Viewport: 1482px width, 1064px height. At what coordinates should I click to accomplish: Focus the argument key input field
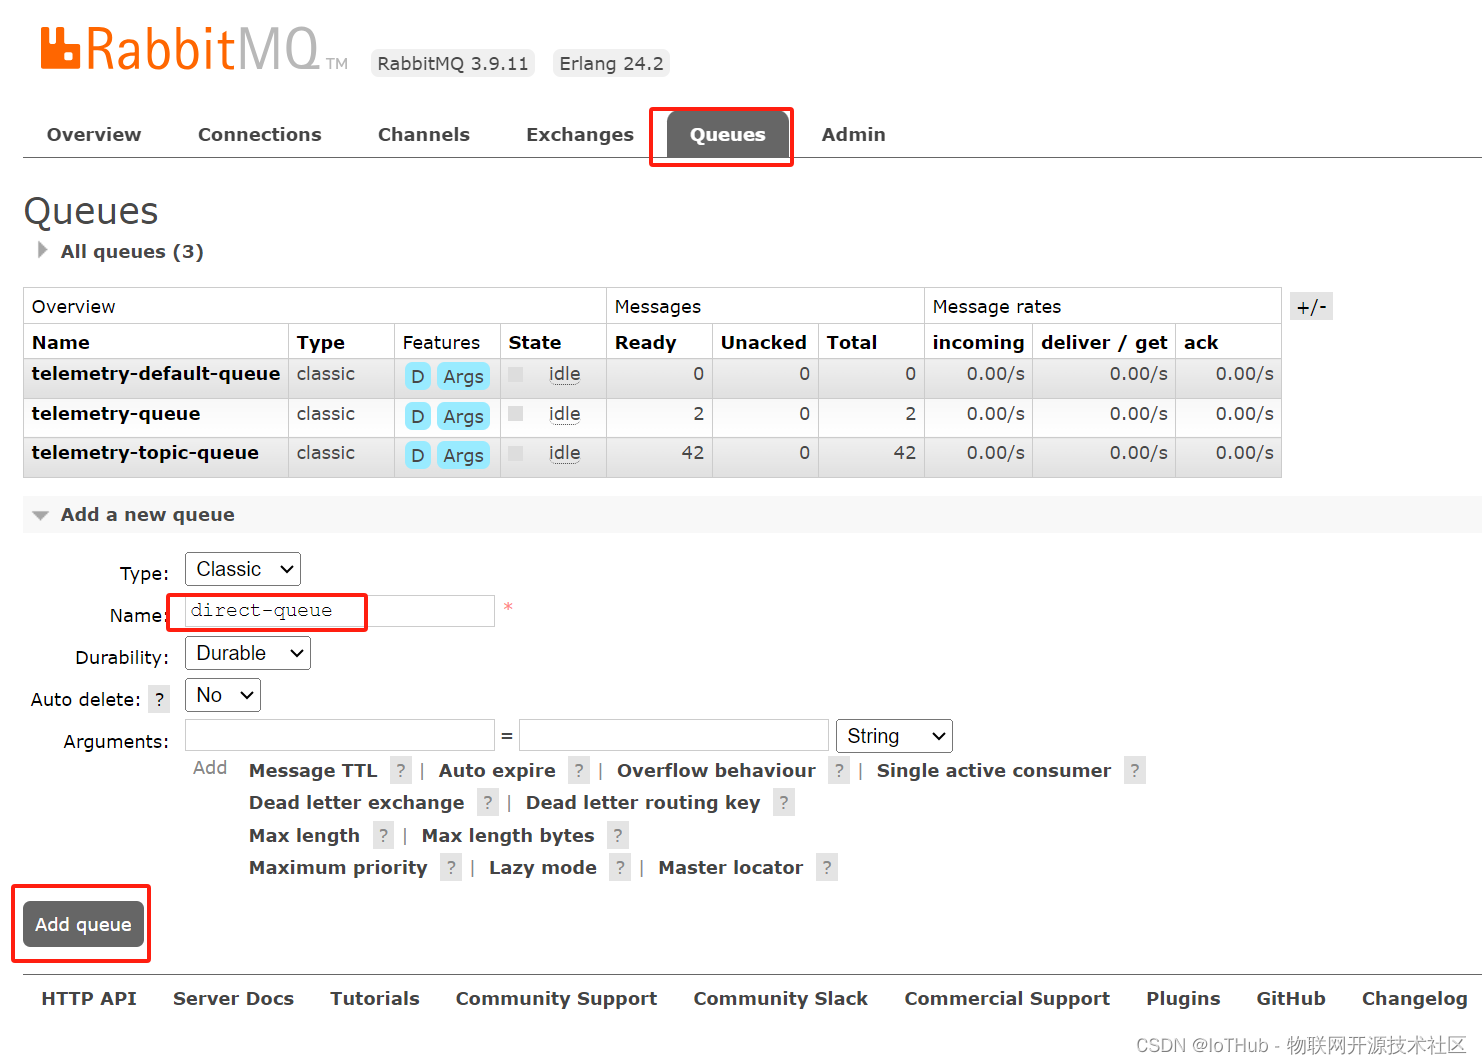[x=340, y=735]
